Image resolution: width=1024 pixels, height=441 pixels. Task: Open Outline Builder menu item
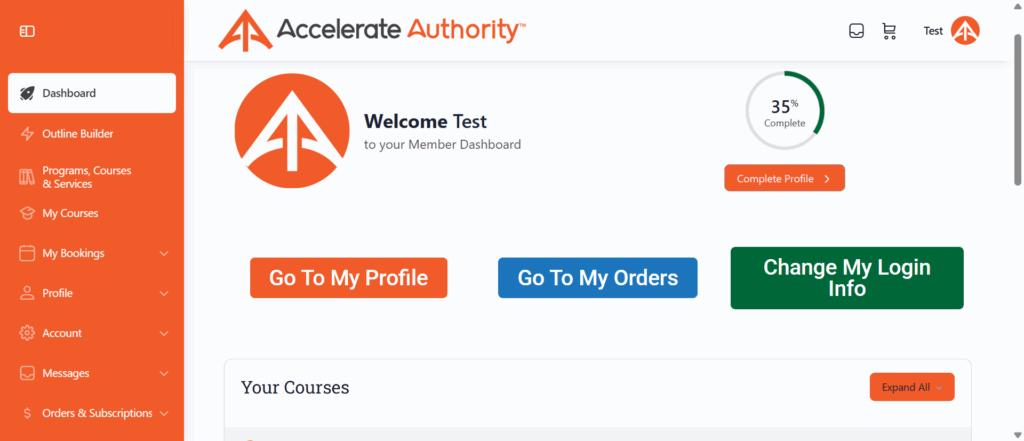click(92, 134)
